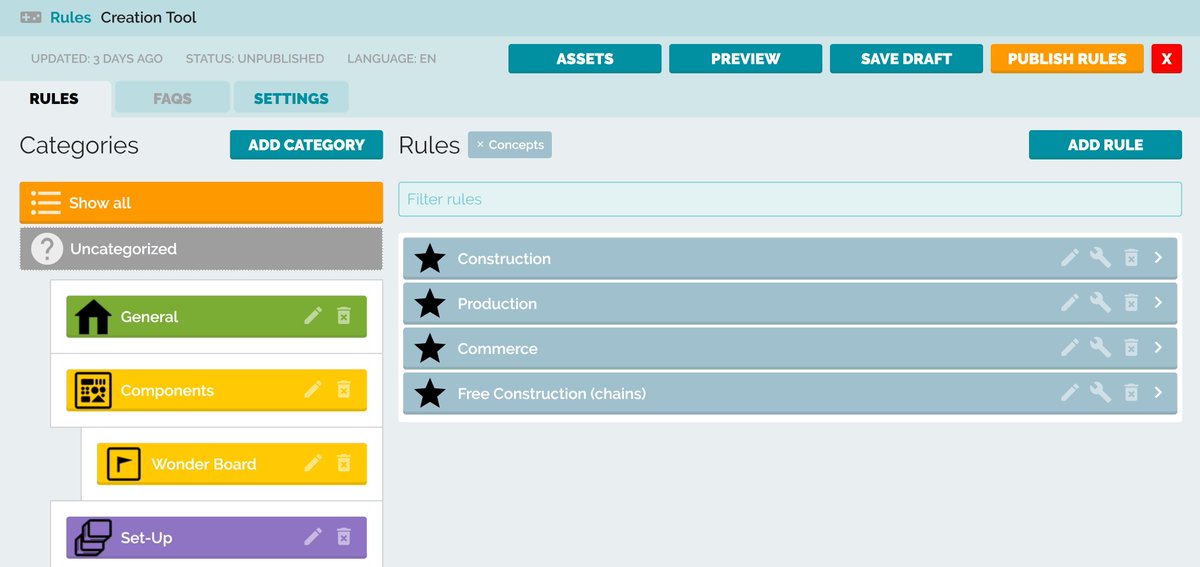Edit the Set-Up category pencil icon
This screenshot has width=1200, height=567.
(x=313, y=537)
